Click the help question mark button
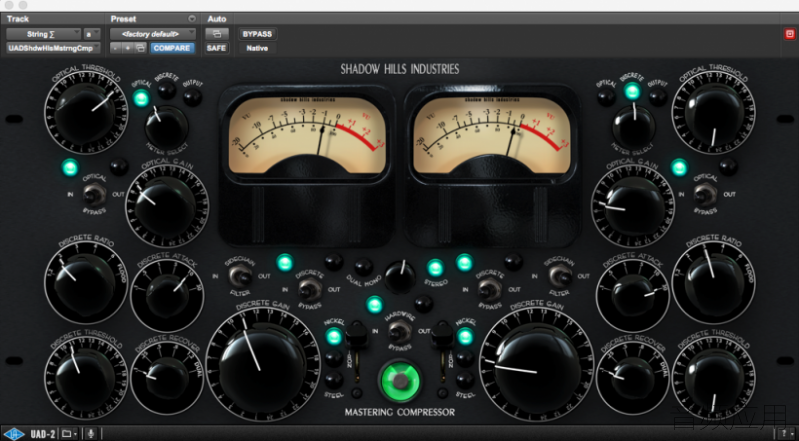The width and height of the screenshot is (799, 441). pos(784,434)
